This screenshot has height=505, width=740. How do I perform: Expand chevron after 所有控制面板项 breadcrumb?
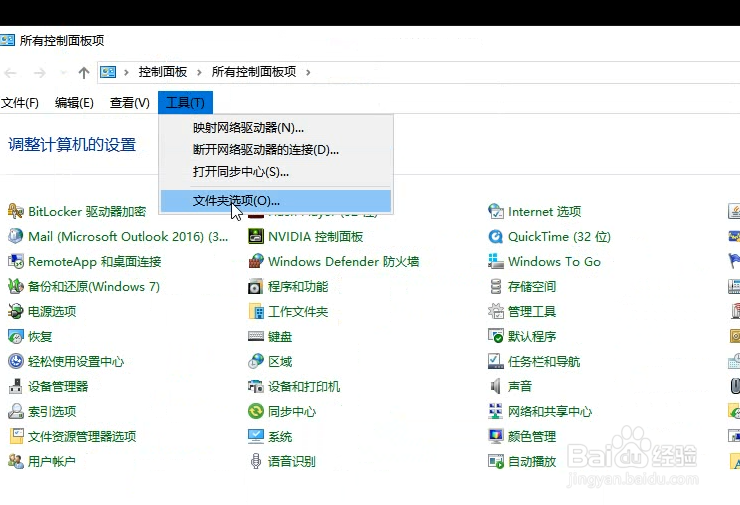coord(308,72)
